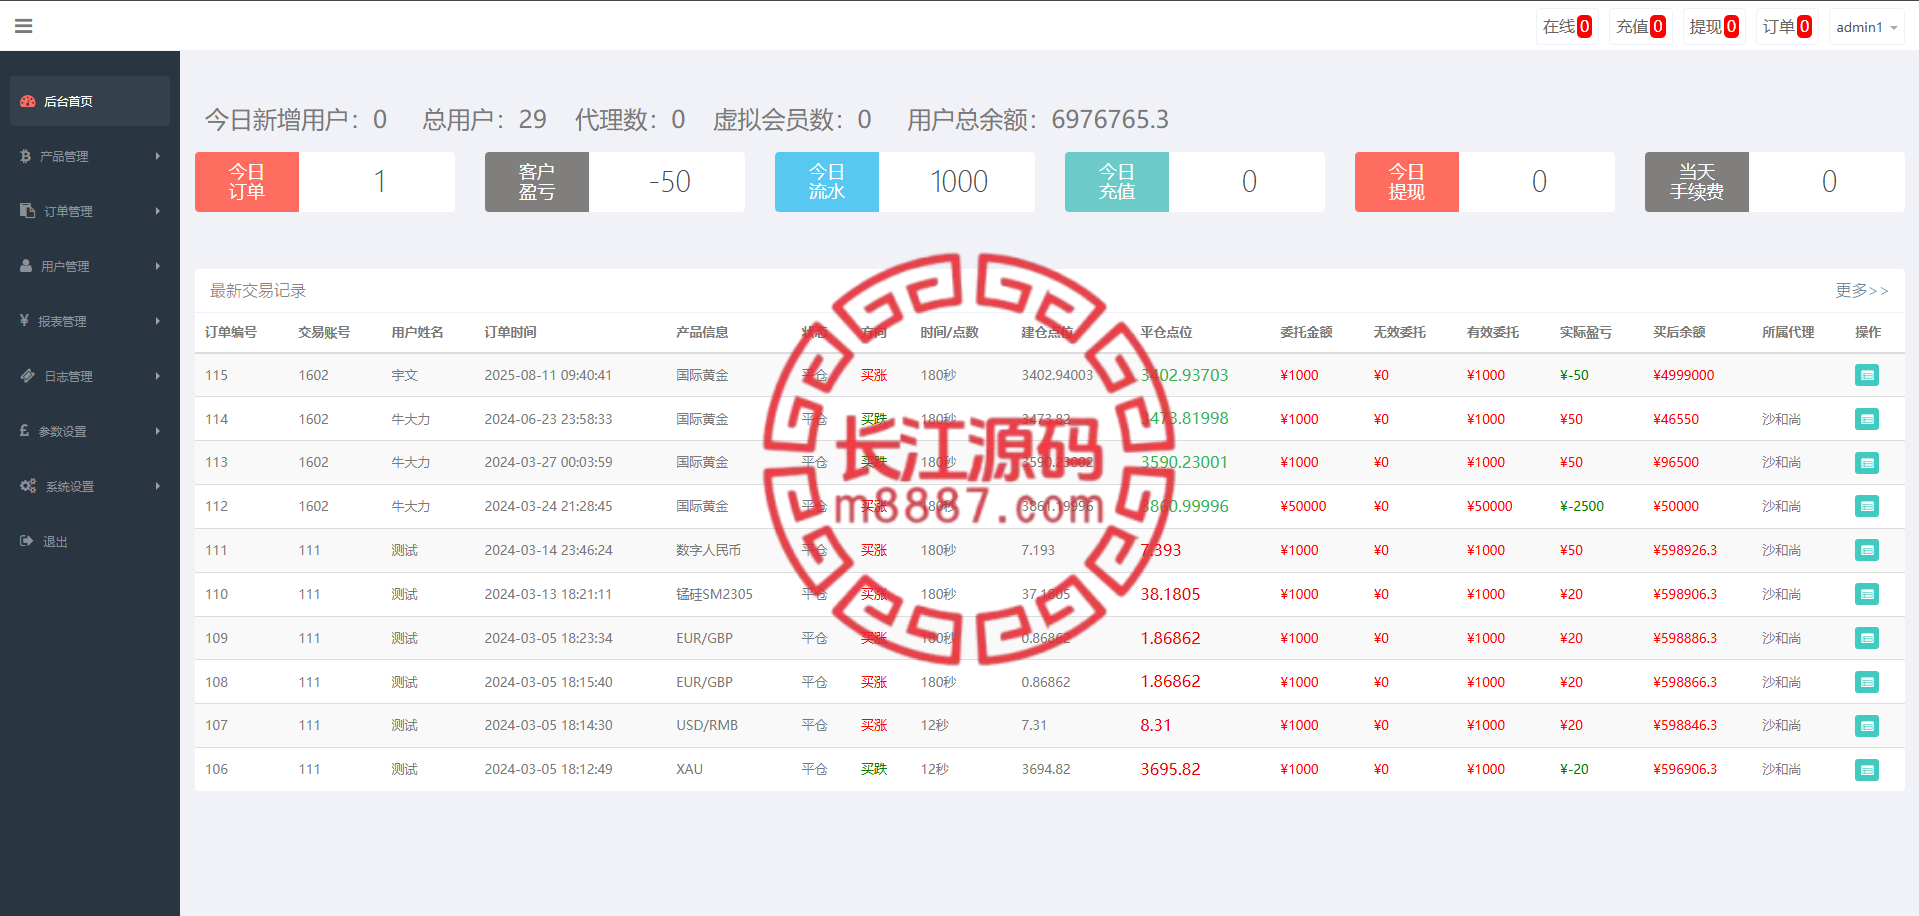Image resolution: width=1919 pixels, height=916 pixels.
Task: Click the 实际盈亏 column header
Action: (x=1586, y=332)
